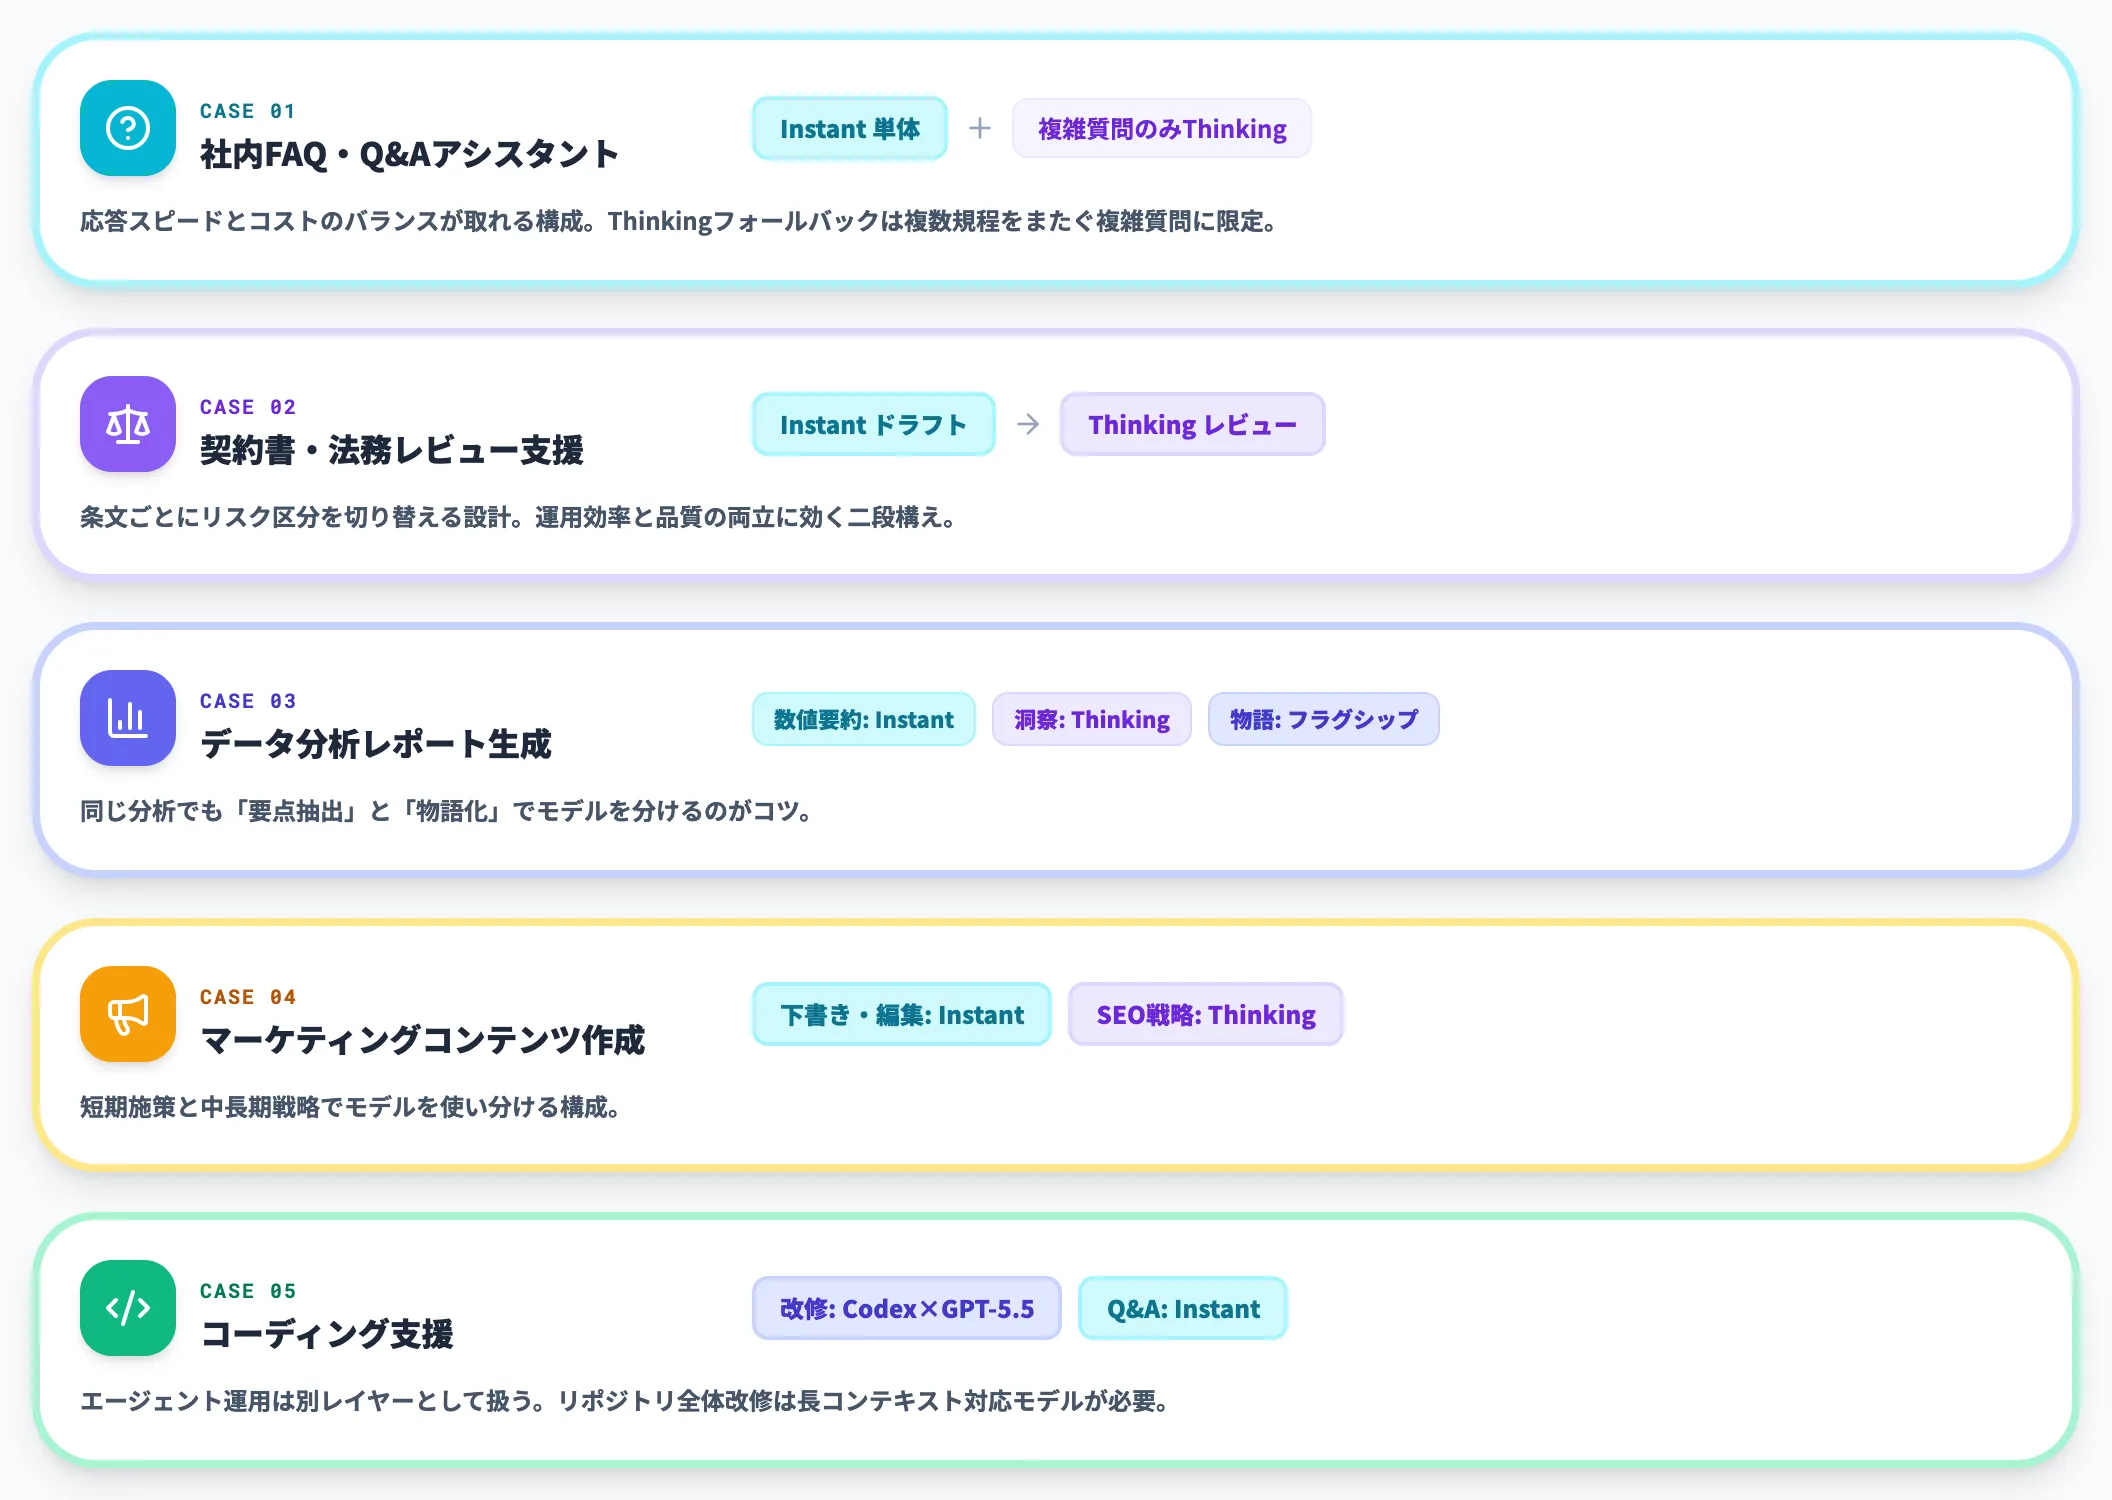Click the question mark icon for CASE 01
This screenshot has height=1500, width=2112.
pyautogui.click(x=128, y=128)
